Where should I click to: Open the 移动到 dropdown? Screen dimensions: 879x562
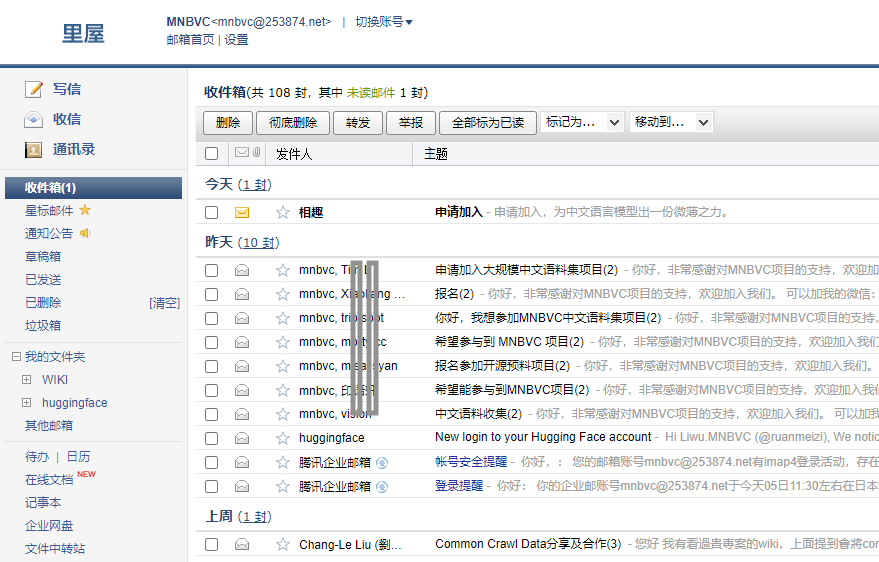click(x=671, y=122)
